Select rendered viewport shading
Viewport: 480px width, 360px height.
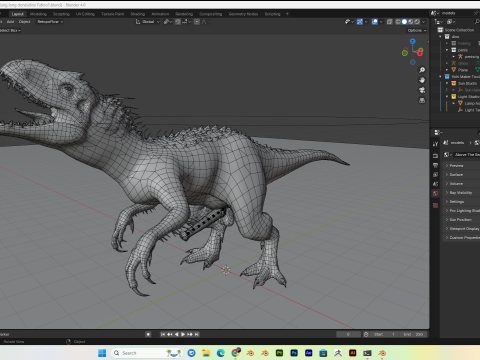(x=417, y=22)
